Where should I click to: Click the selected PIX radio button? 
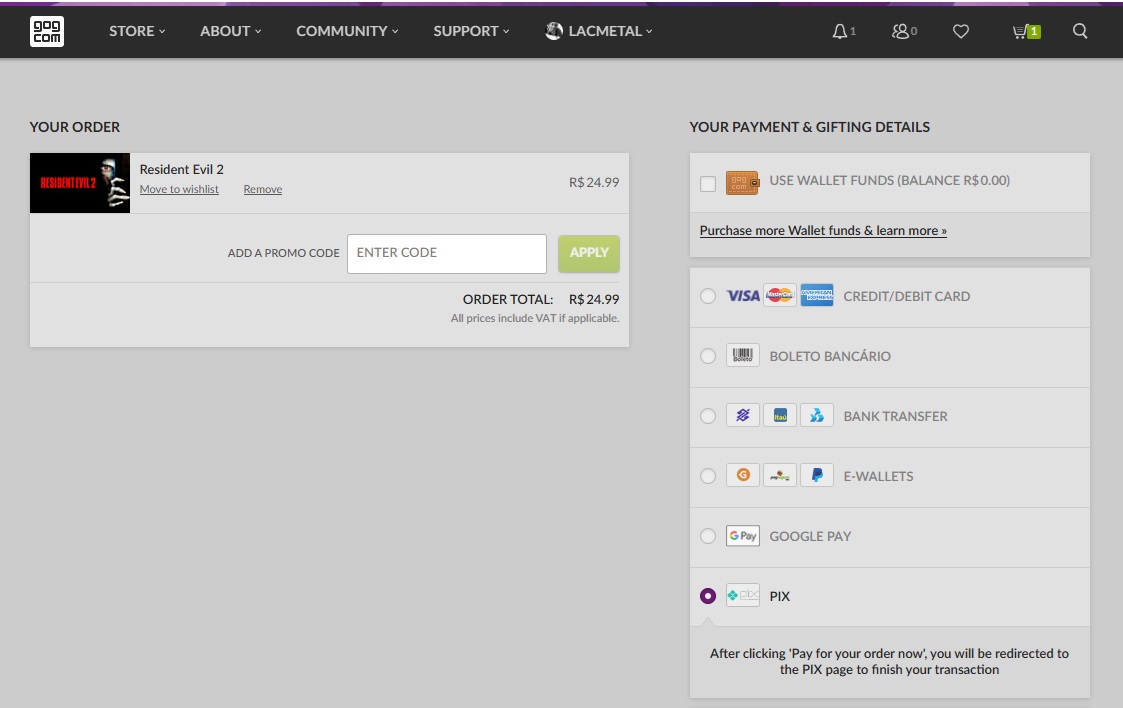point(708,596)
